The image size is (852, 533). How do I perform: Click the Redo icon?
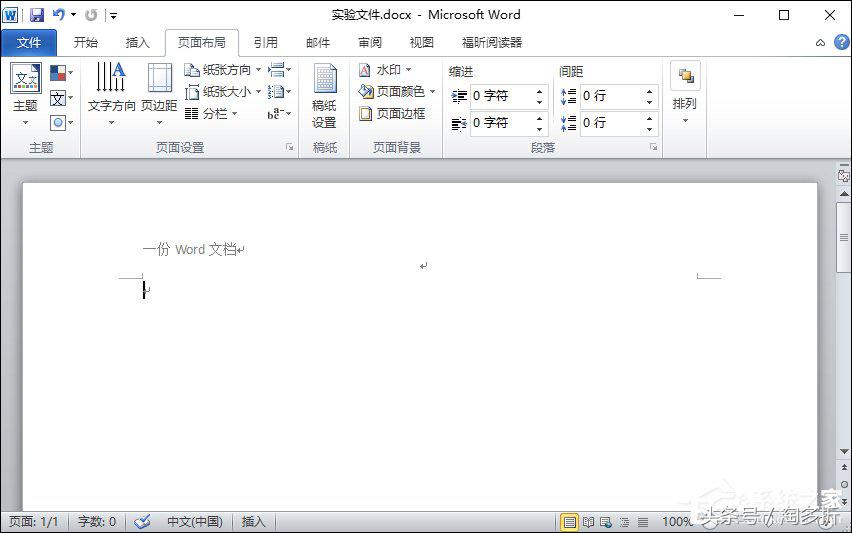[x=91, y=15]
